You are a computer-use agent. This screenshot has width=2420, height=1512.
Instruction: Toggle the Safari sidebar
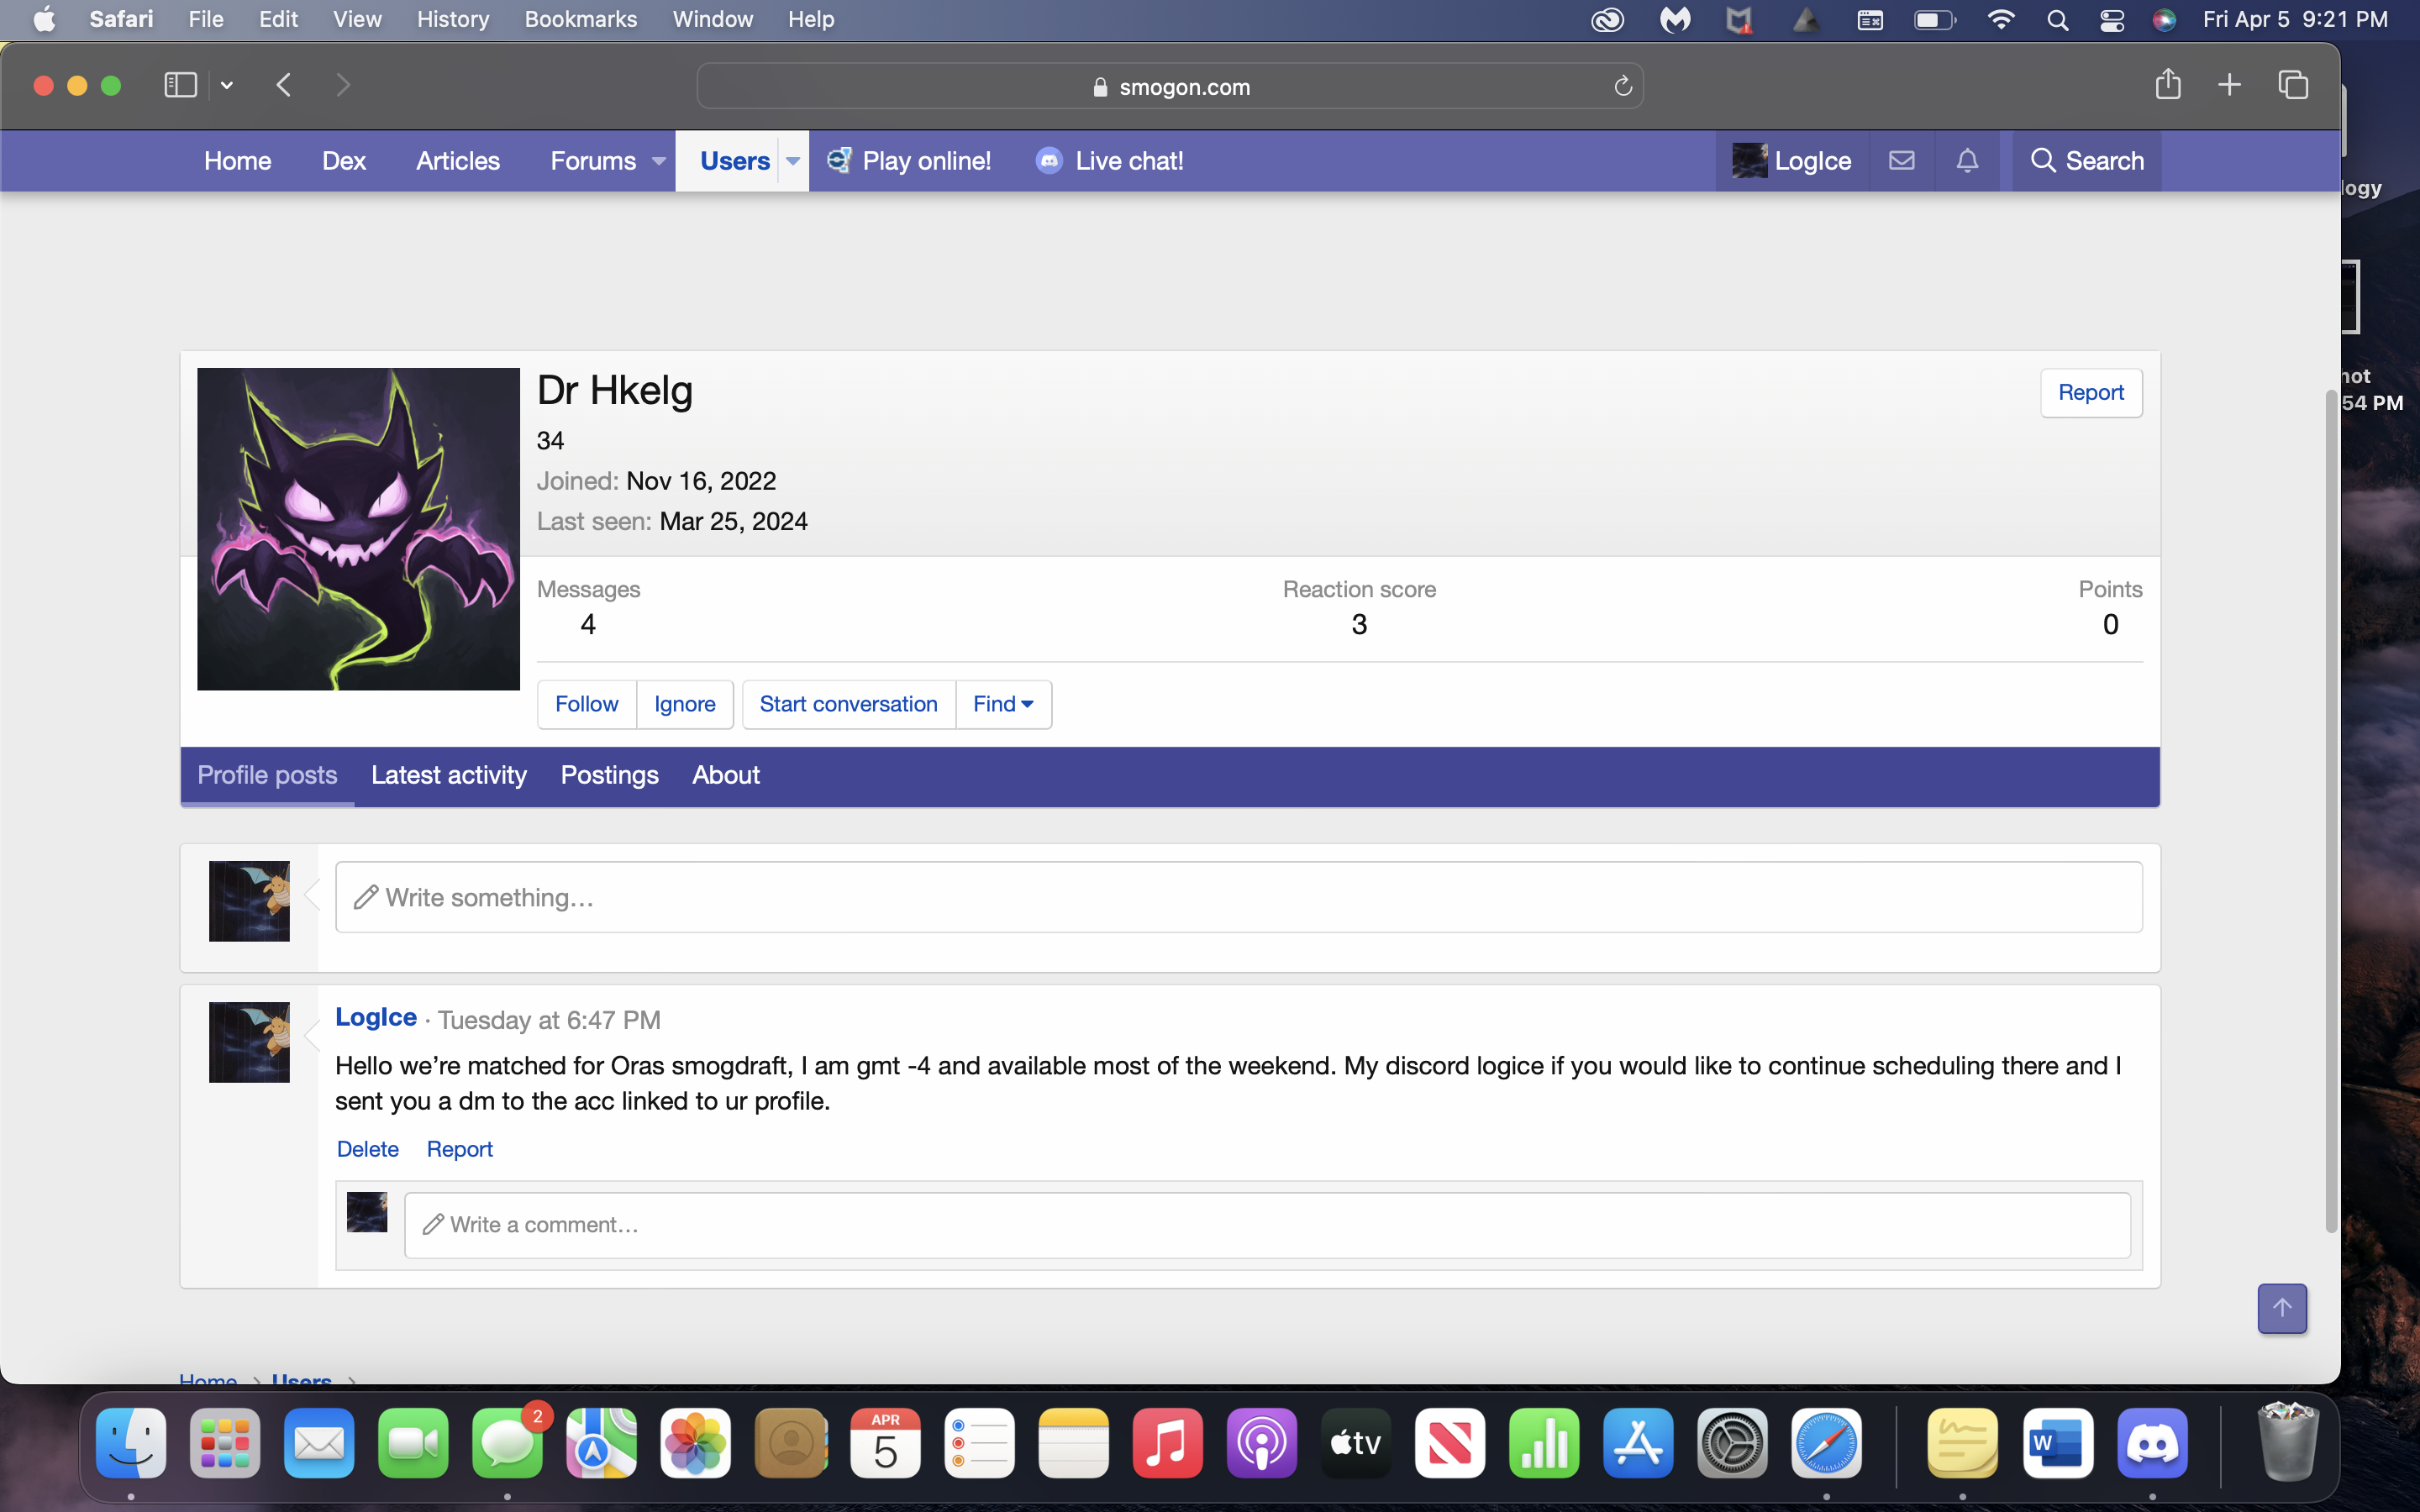click(x=180, y=85)
